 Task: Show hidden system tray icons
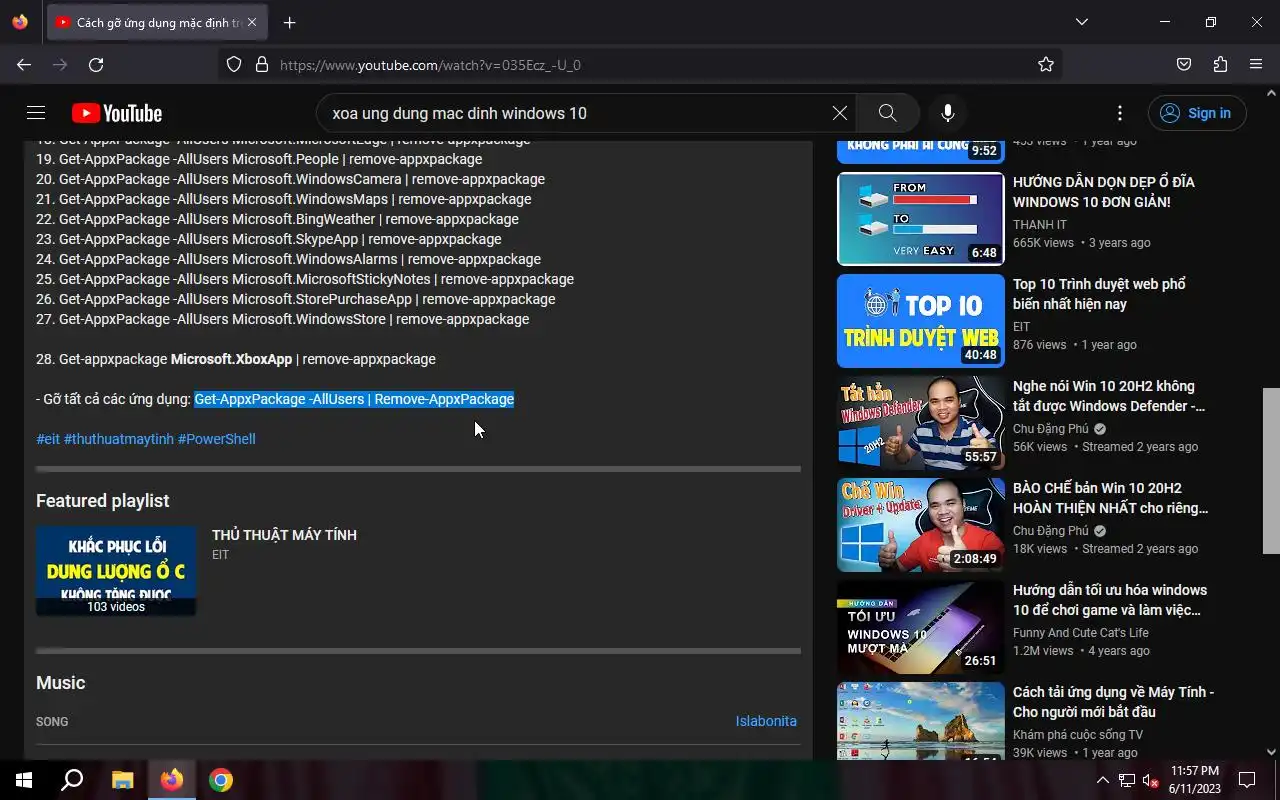point(1103,780)
